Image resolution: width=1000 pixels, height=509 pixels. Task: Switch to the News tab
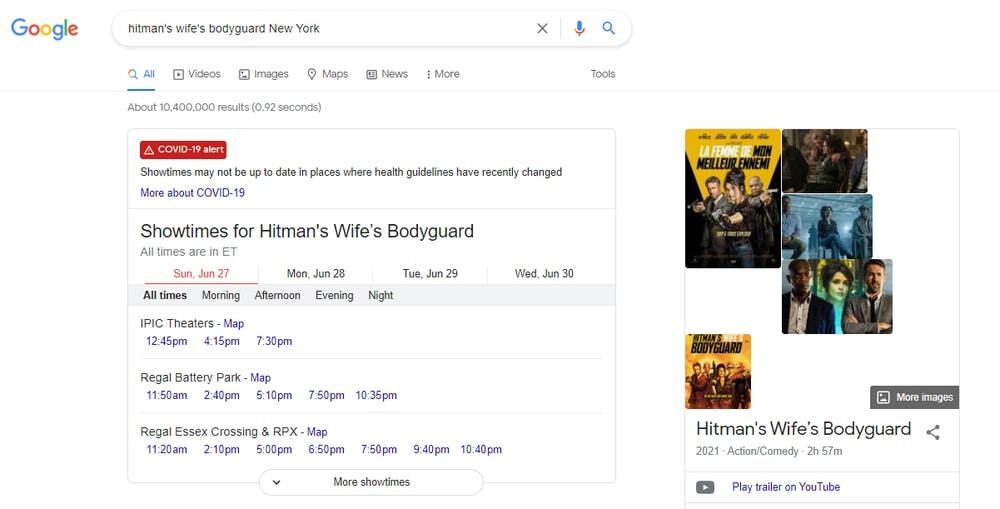tap(386, 74)
